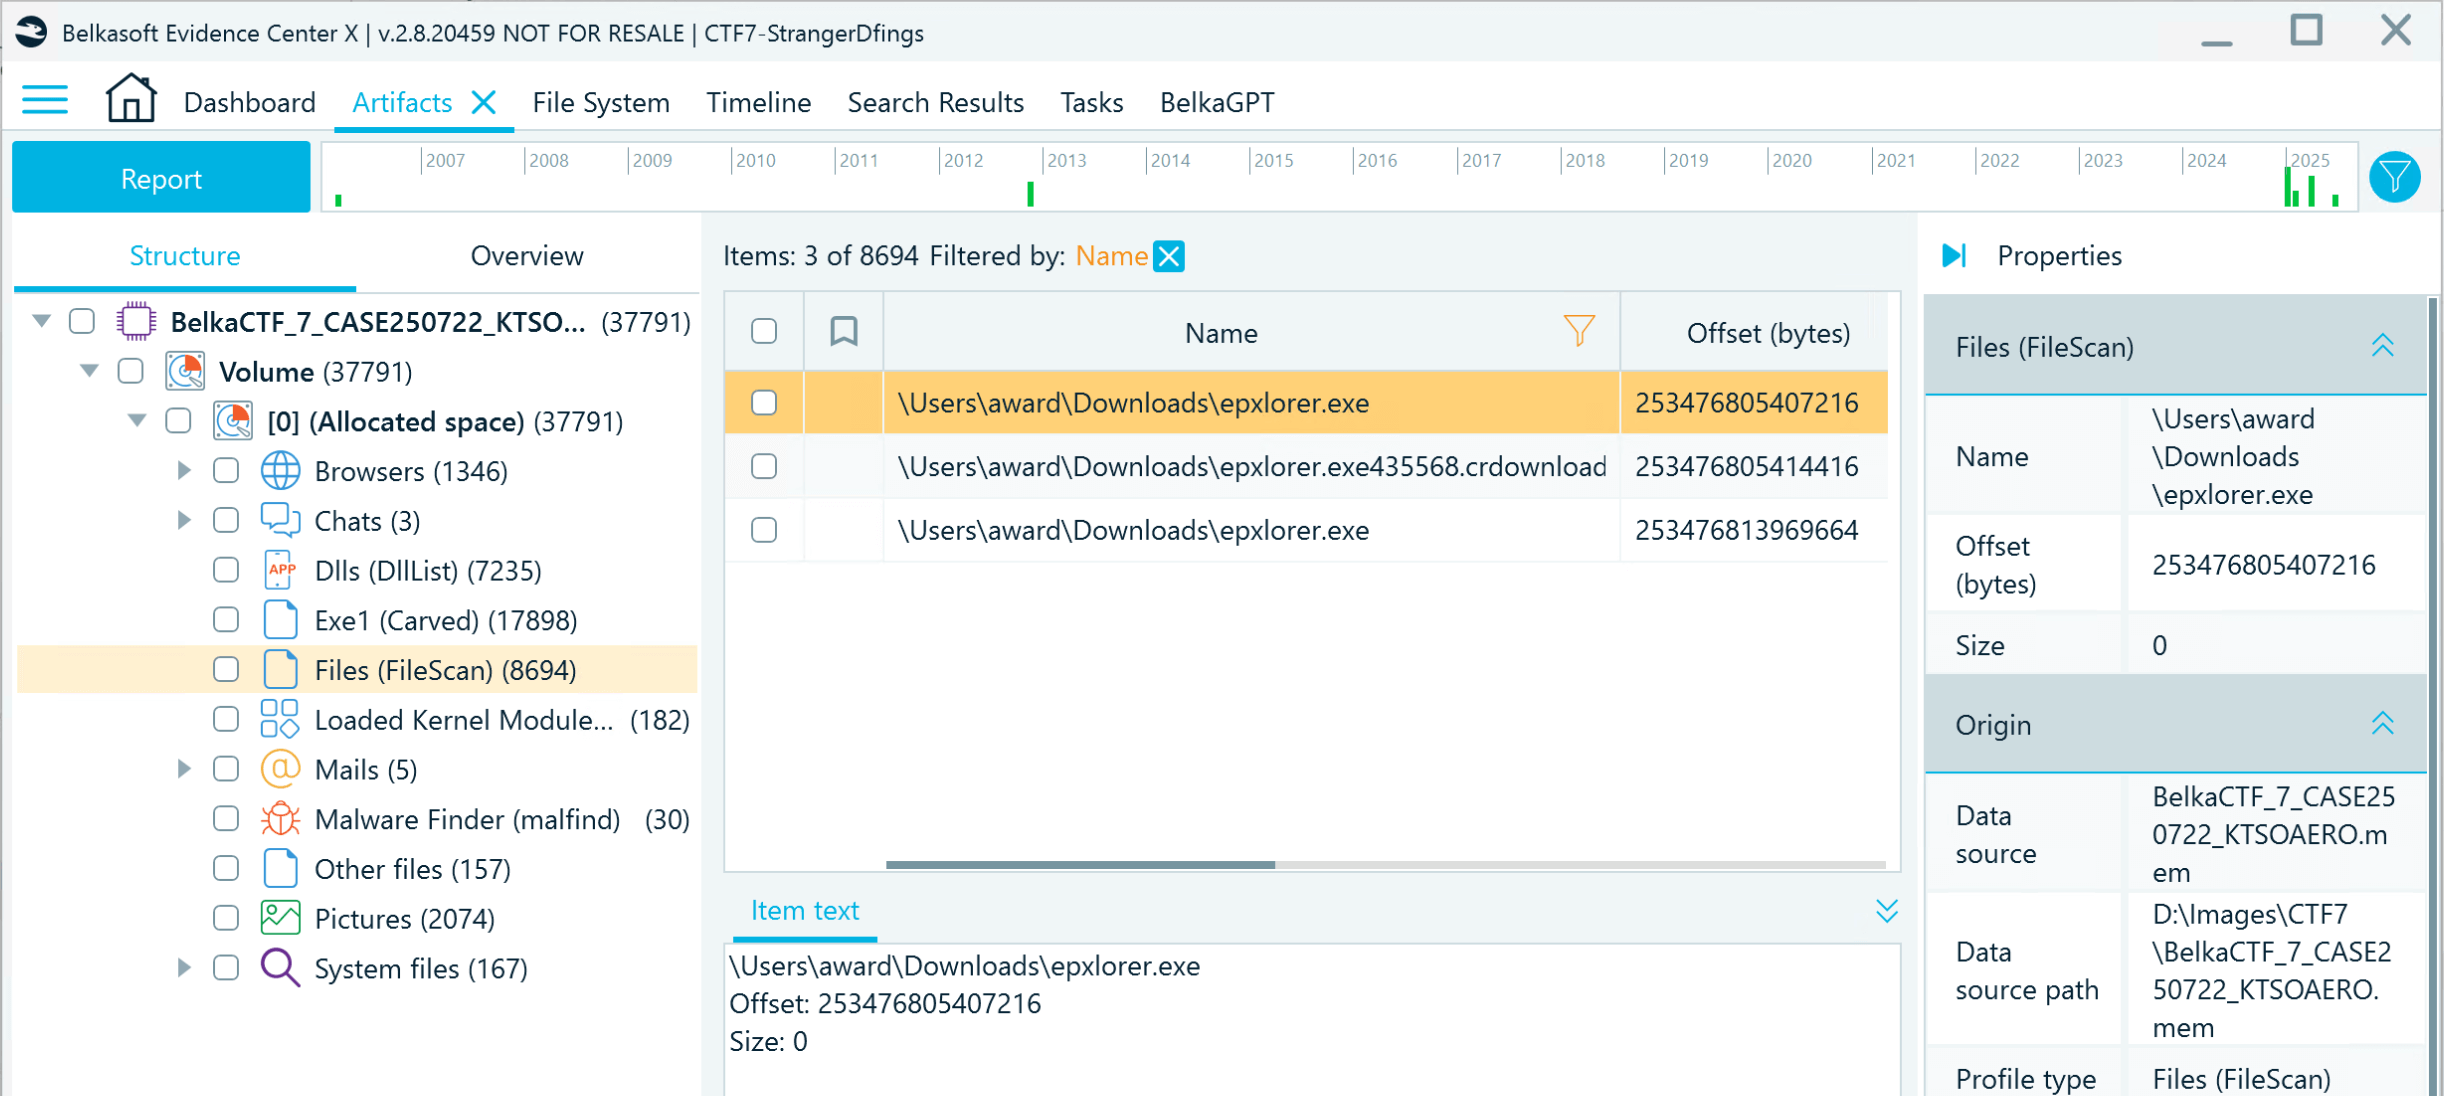Collapse the Properties panel arrow icon
Image resolution: width=2444 pixels, height=1096 pixels.
(1954, 256)
